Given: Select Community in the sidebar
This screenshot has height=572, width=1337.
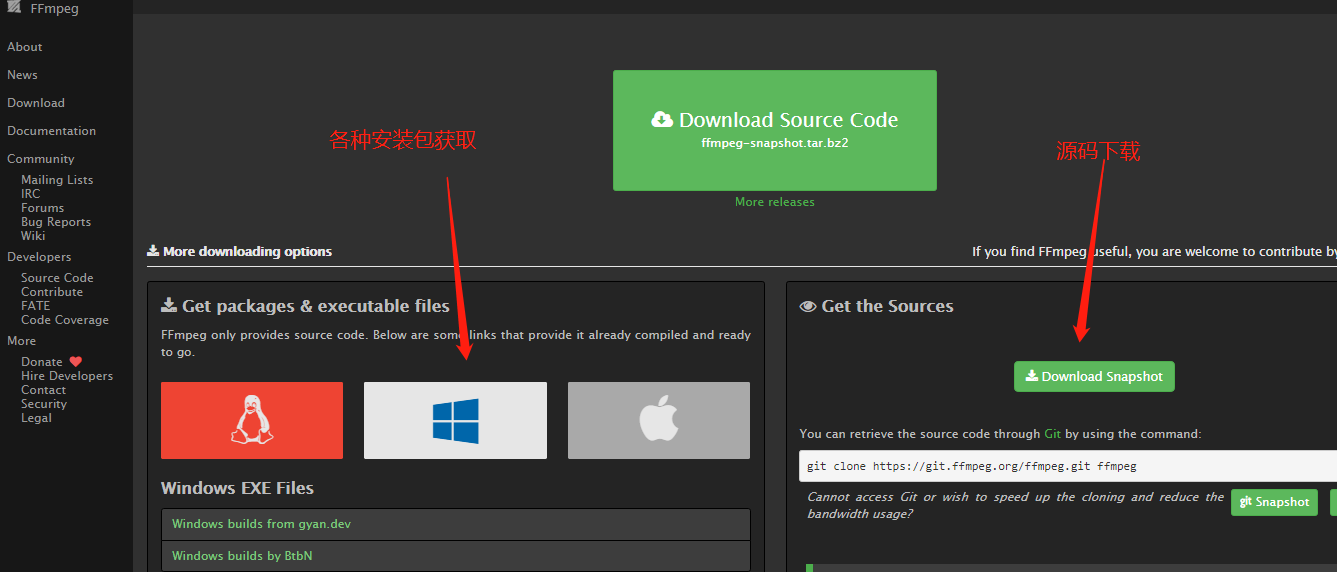Looking at the screenshot, I should point(41,159).
